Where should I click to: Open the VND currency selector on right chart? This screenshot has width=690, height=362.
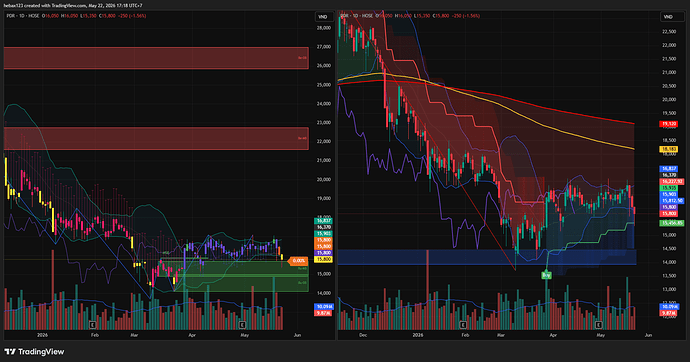[668, 17]
